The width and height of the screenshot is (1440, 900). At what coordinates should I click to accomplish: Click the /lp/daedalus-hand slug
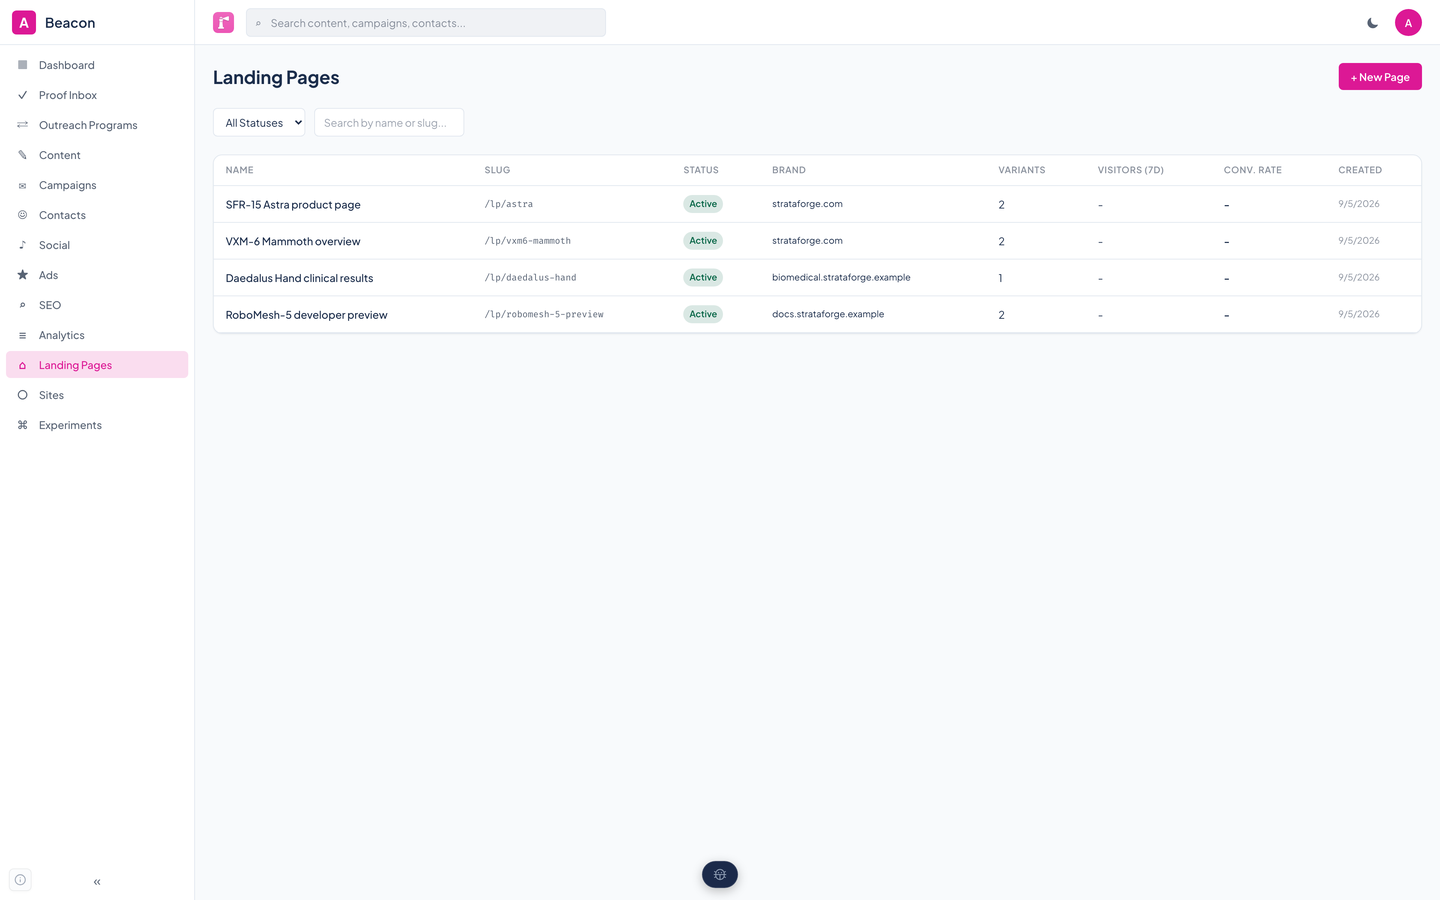coord(531,278)
